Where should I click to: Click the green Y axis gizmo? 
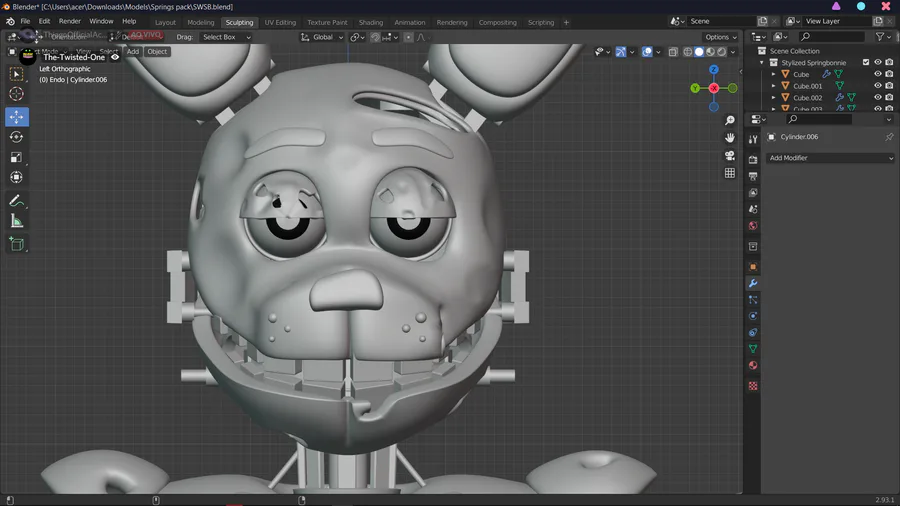pyautogui.click(x=695, y=88)
